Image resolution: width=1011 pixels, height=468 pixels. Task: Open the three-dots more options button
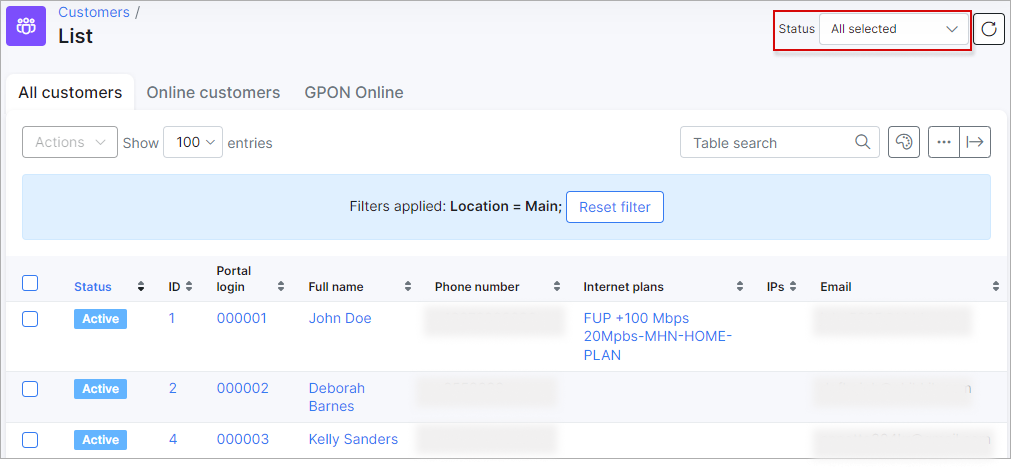tap(944, 142)
